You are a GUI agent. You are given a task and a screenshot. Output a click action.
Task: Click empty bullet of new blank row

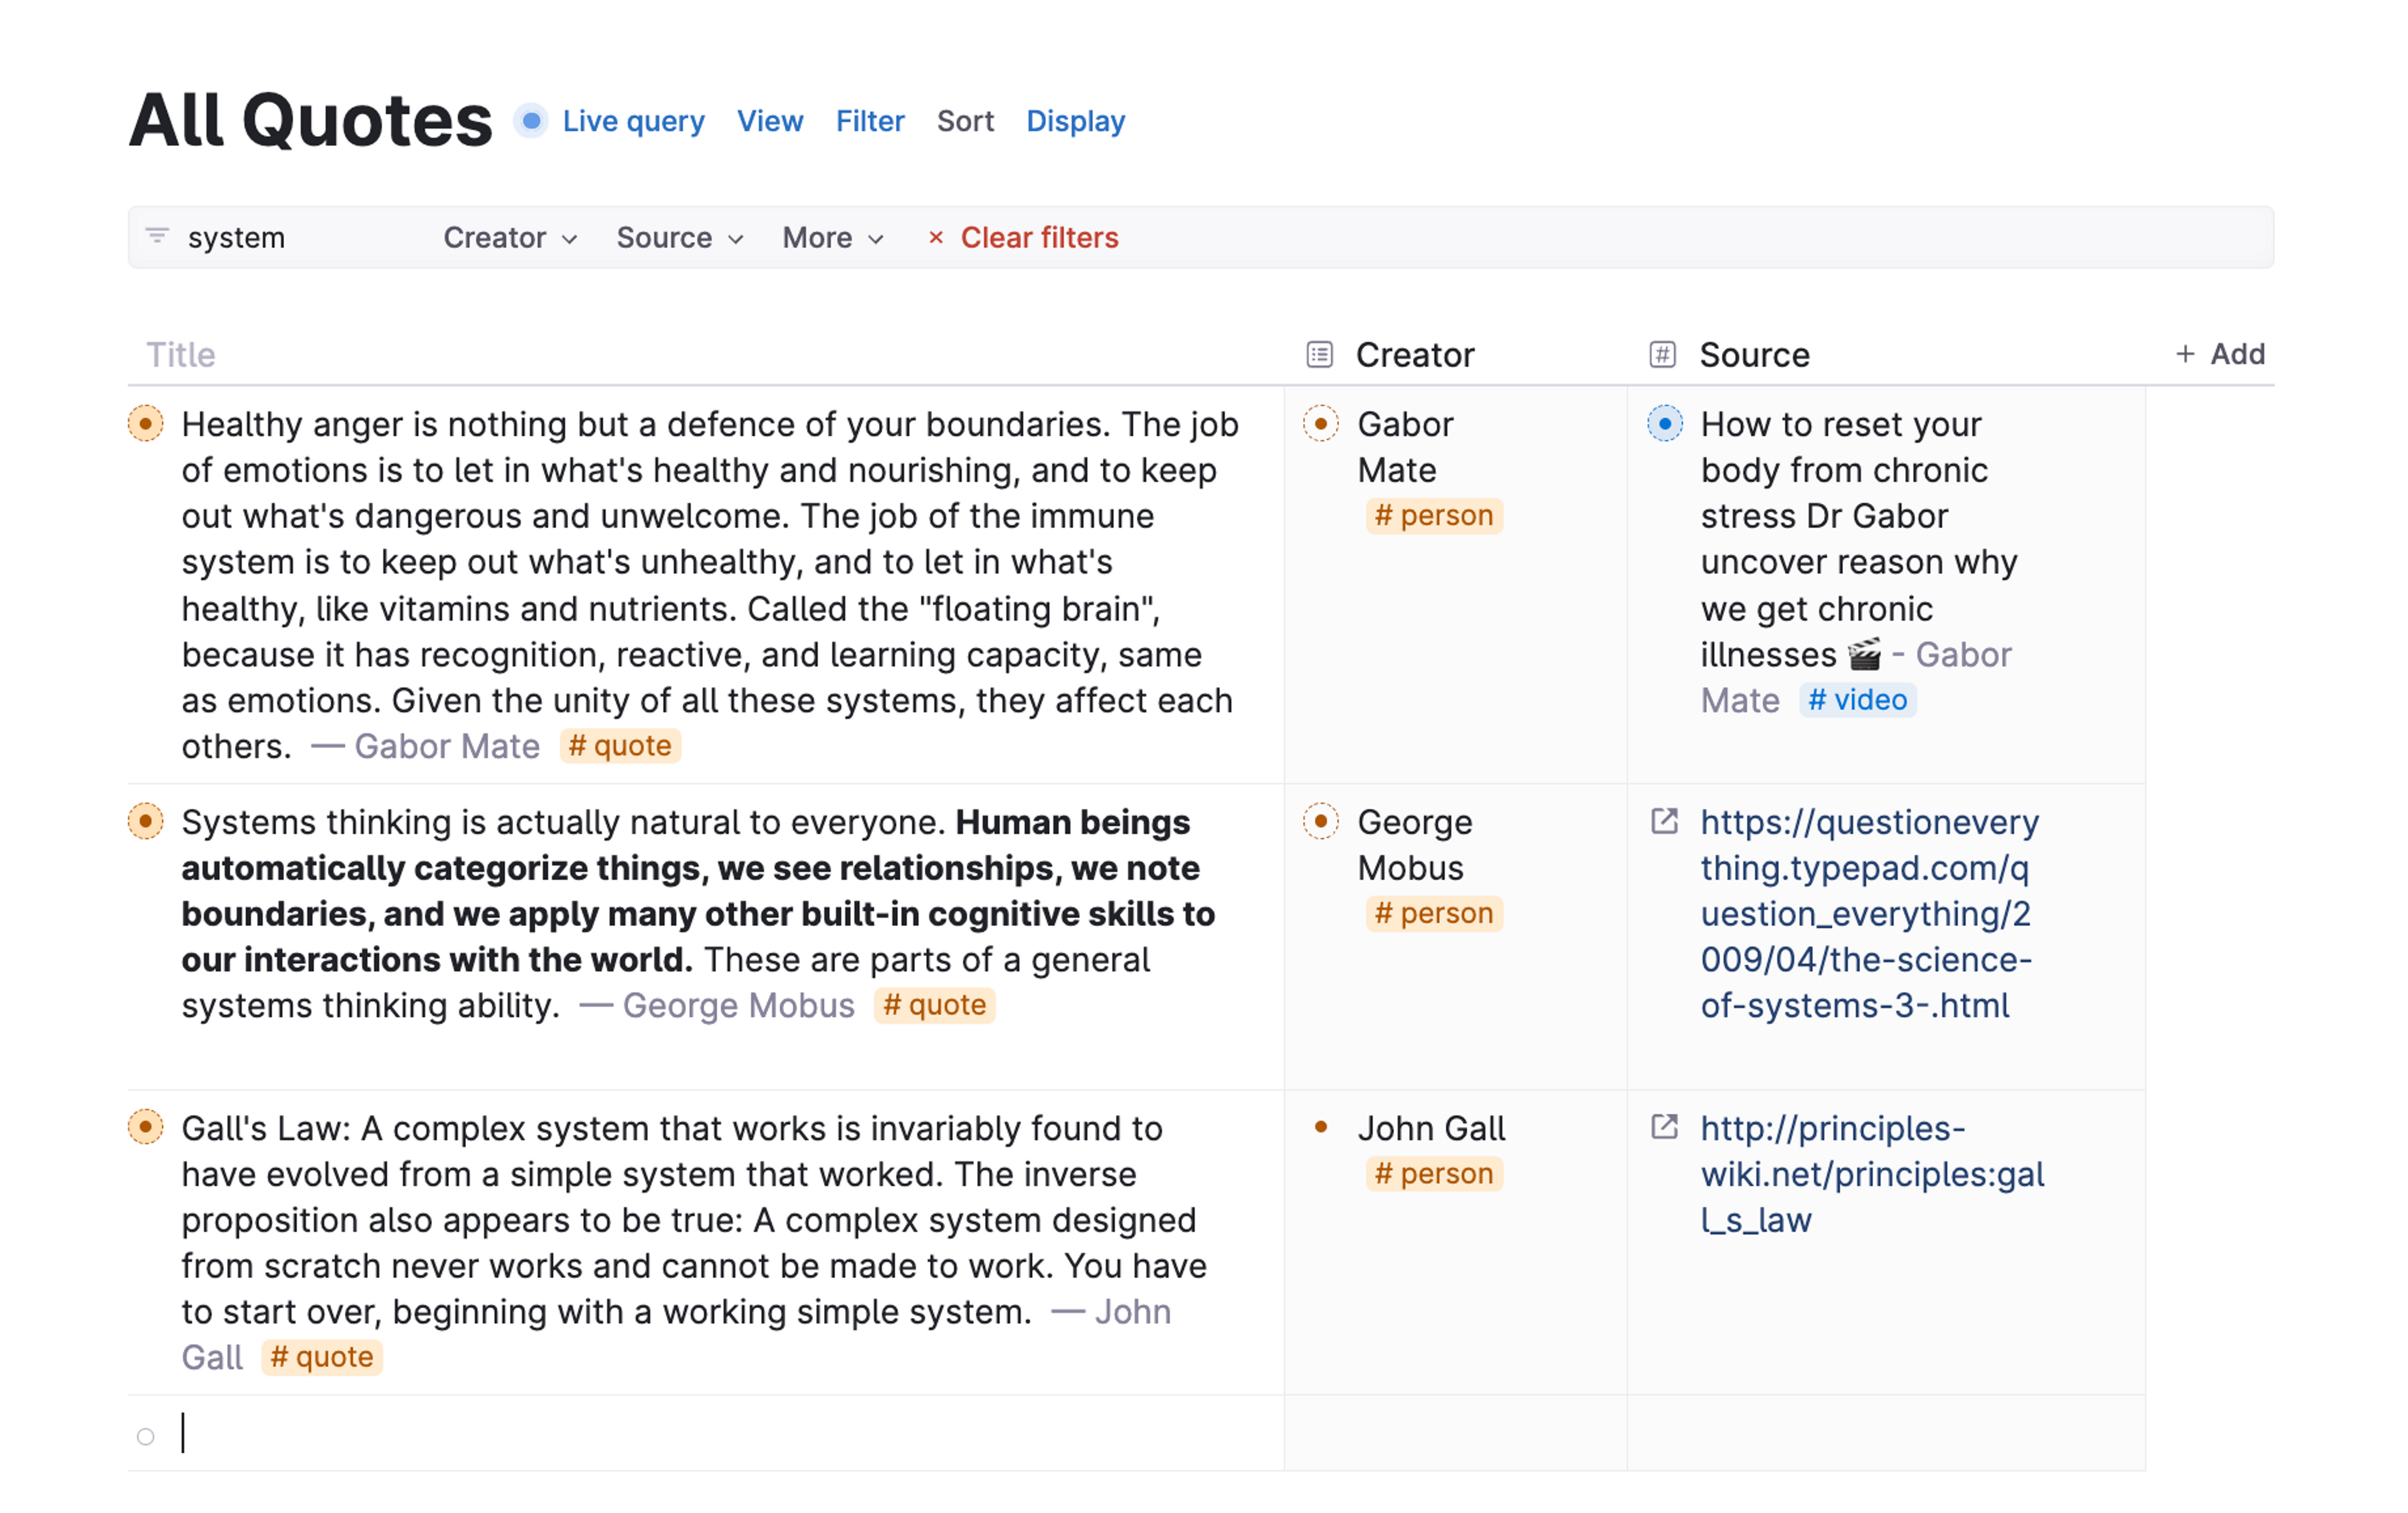click(146, 1437)
